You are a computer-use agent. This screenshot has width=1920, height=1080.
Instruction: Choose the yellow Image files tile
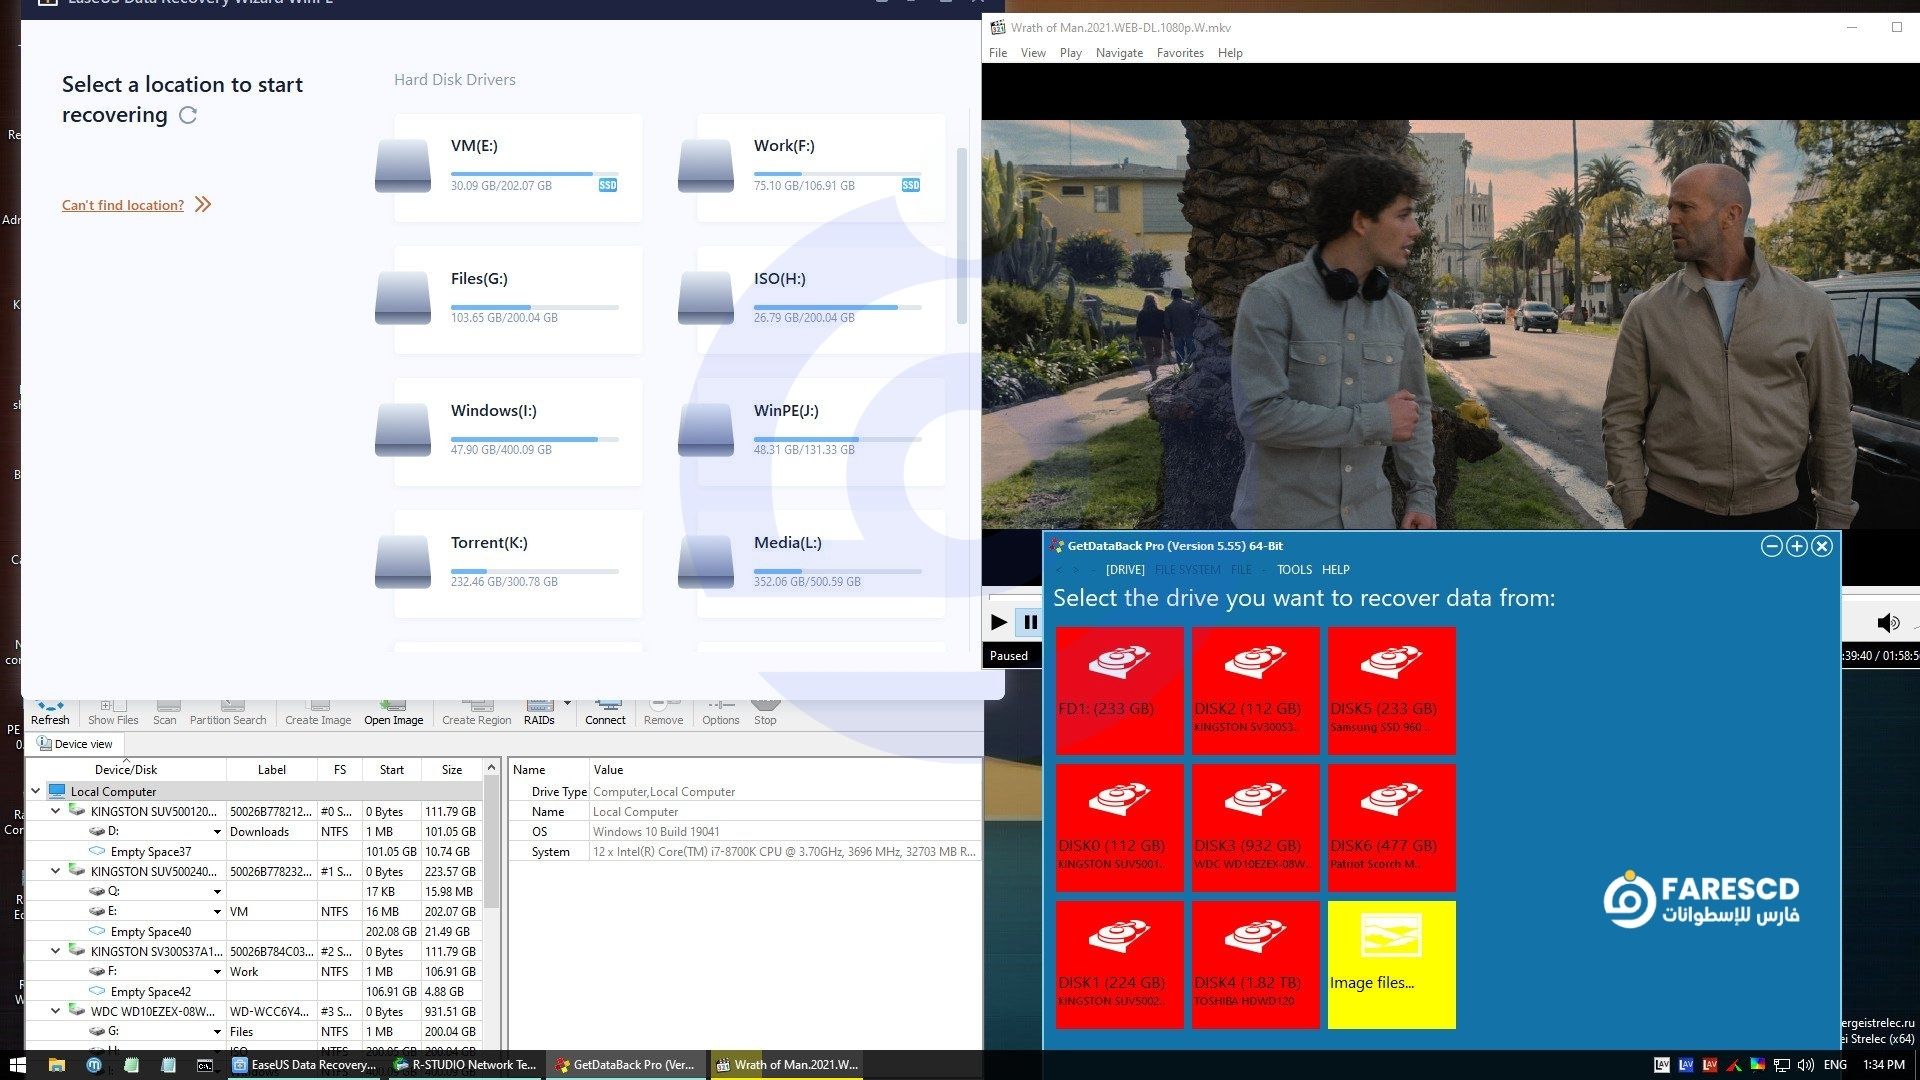1391,964
